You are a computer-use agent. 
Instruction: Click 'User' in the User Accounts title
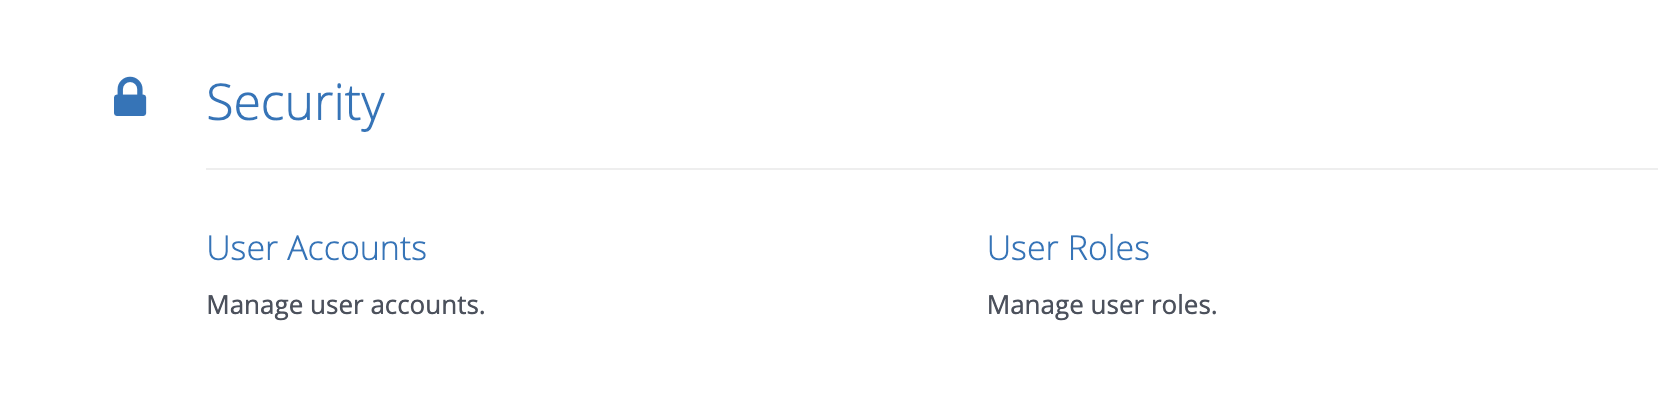[242, 248]
